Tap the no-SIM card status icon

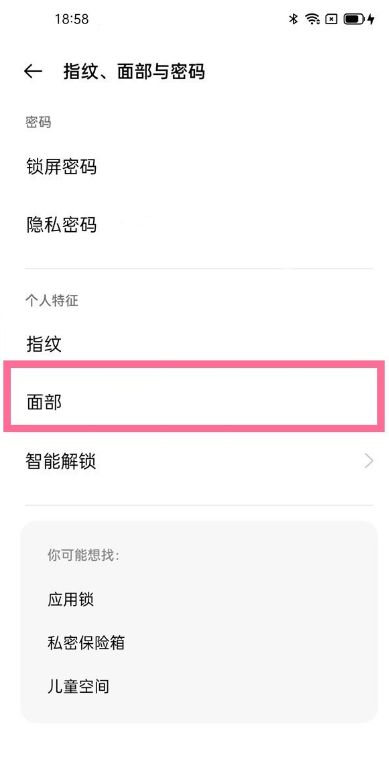331,19
